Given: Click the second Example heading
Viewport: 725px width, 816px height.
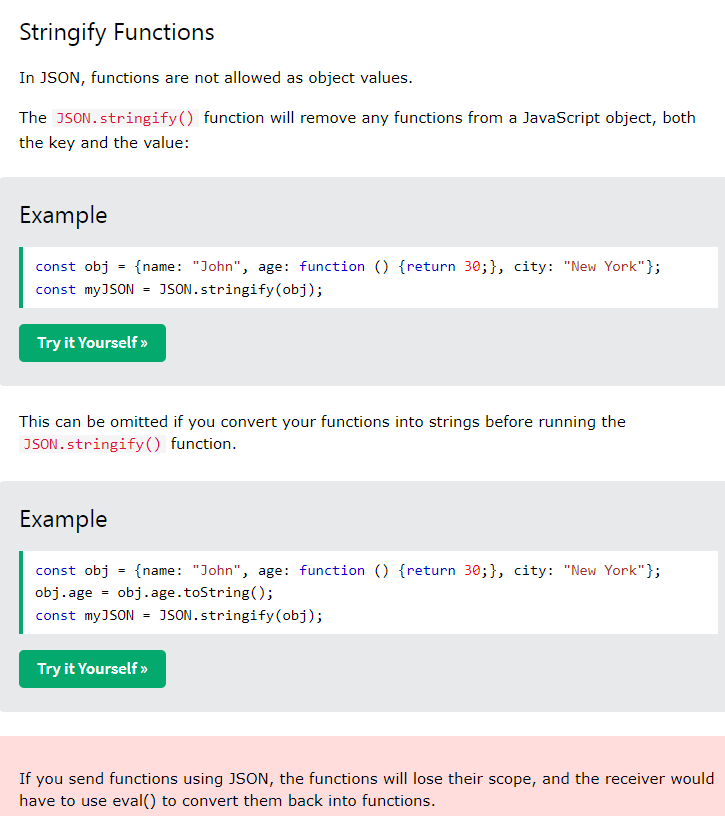Looking at the screenshot, I should point(63,519).
